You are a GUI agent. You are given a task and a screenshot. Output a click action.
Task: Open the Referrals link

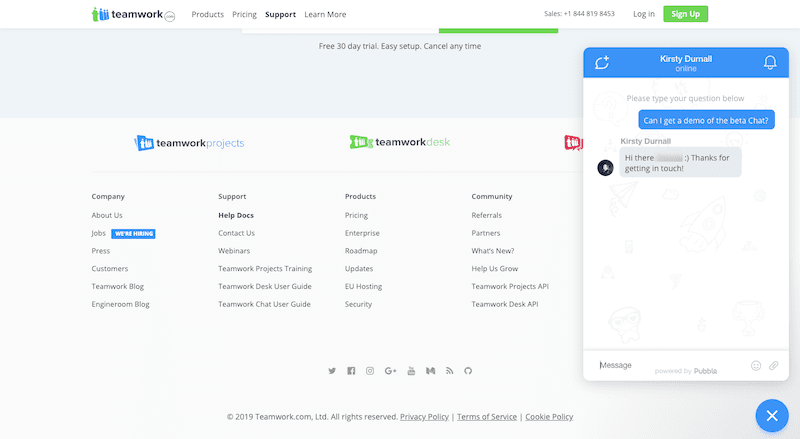click(x=487, y=215)
